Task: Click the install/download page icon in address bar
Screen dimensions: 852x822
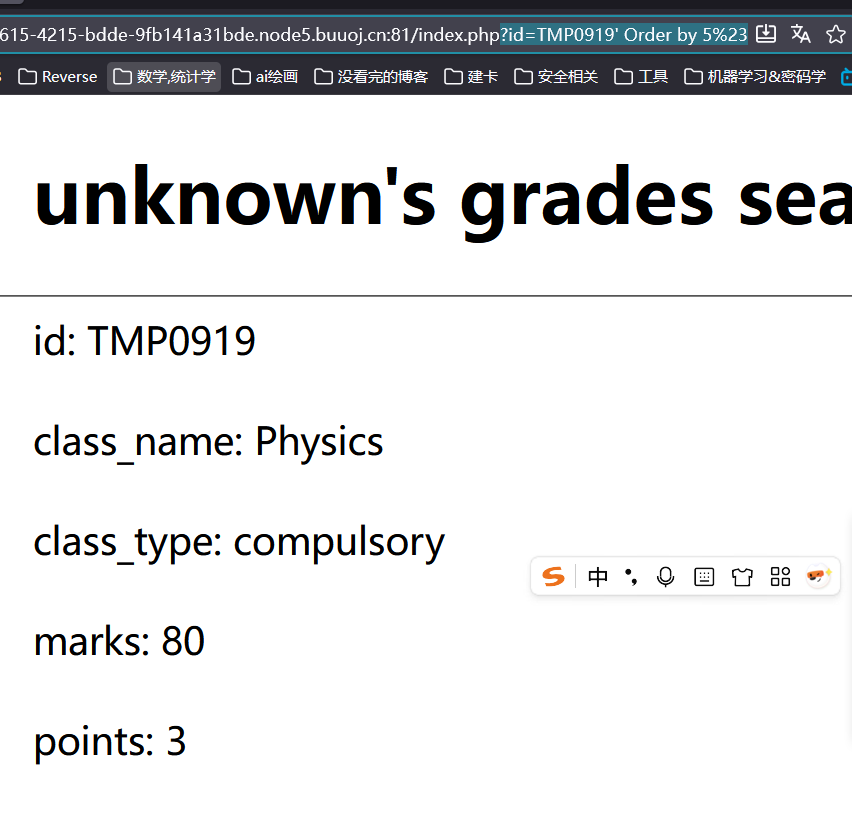Action: (x=766, y=34)
